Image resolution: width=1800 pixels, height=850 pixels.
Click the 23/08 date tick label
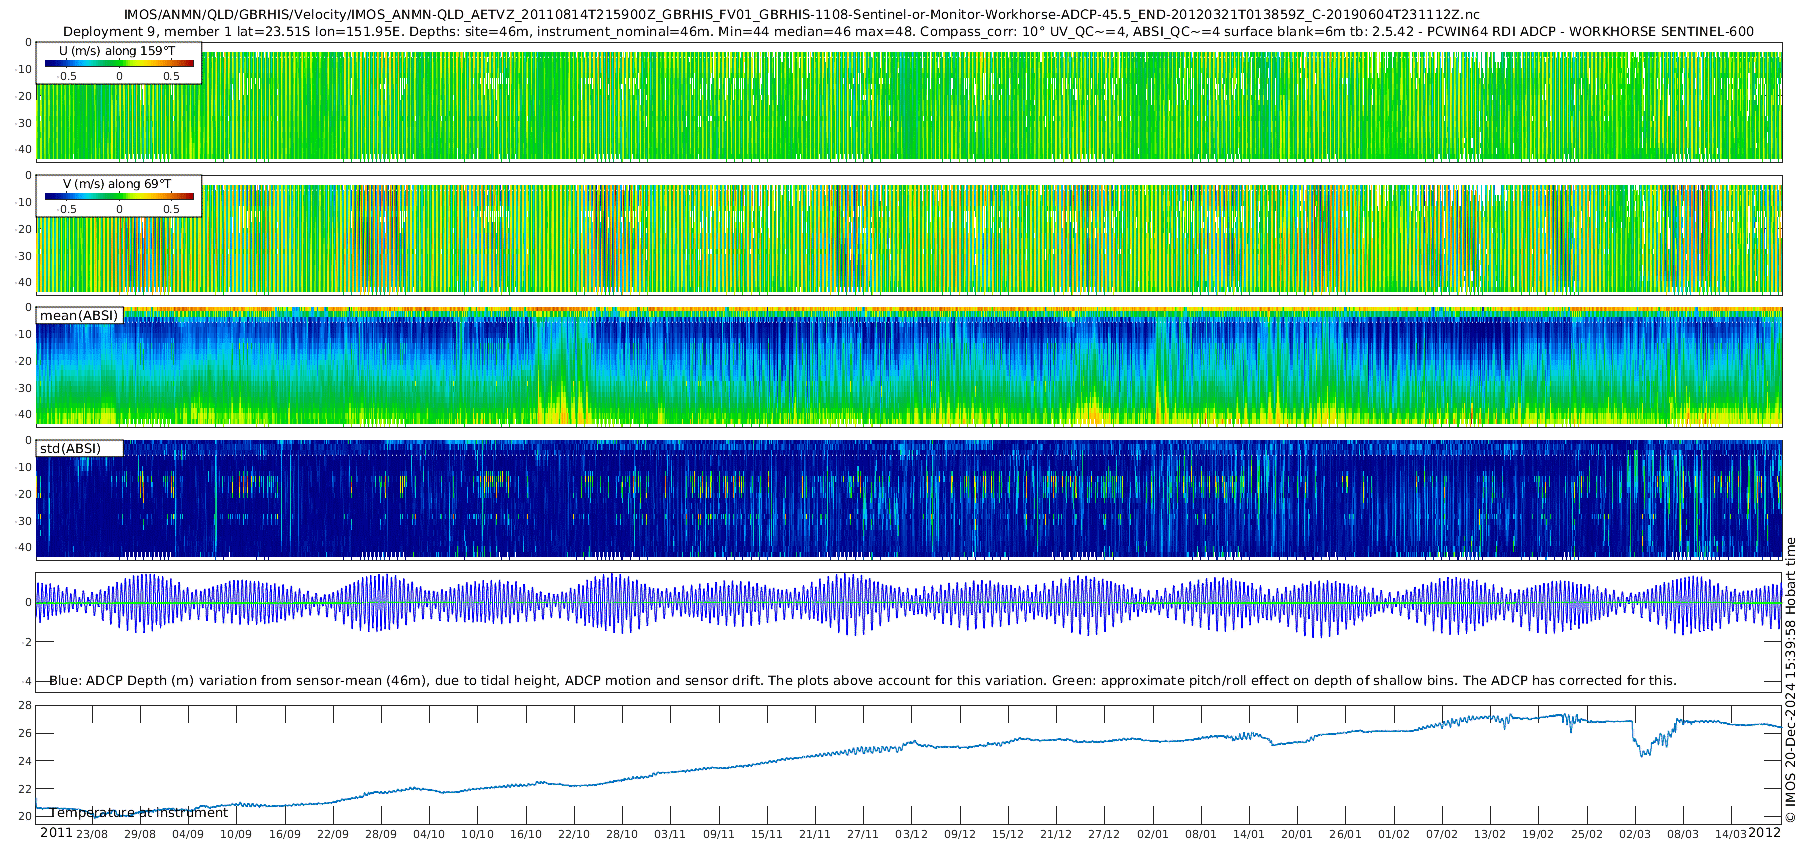[92, 834]
